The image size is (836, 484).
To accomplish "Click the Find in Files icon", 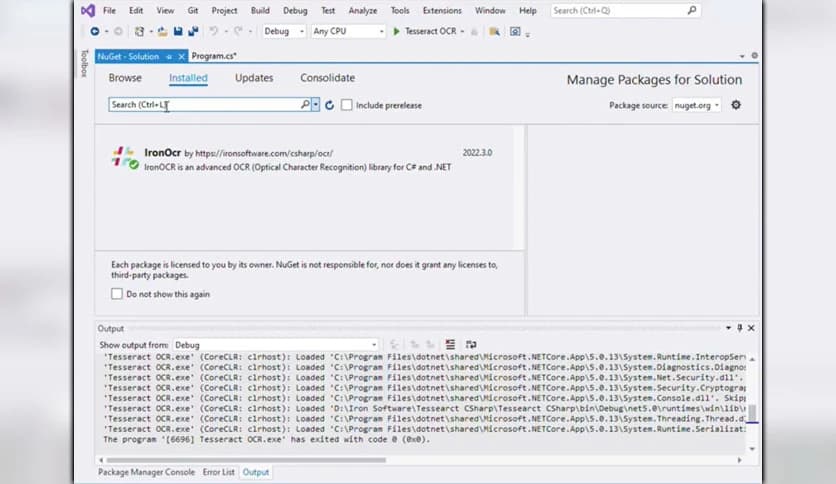I will [x=494, y=31].
